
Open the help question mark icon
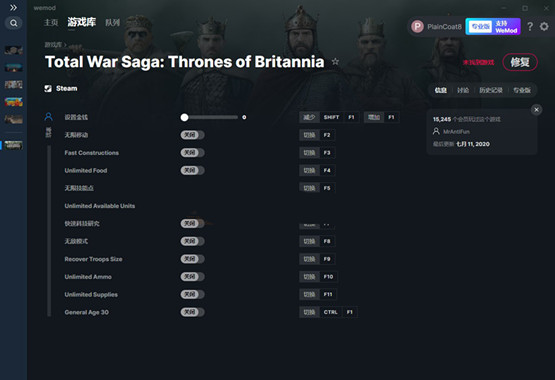530,27
